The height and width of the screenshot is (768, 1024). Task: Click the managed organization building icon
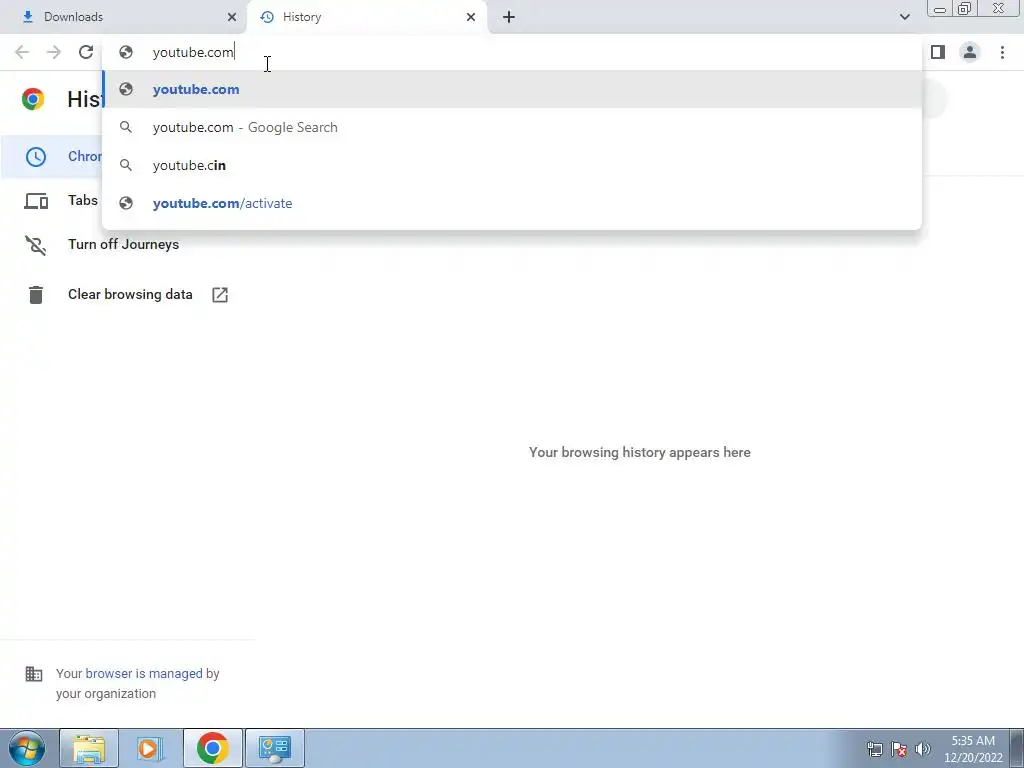pyautogui.click(x=34, y=673)
